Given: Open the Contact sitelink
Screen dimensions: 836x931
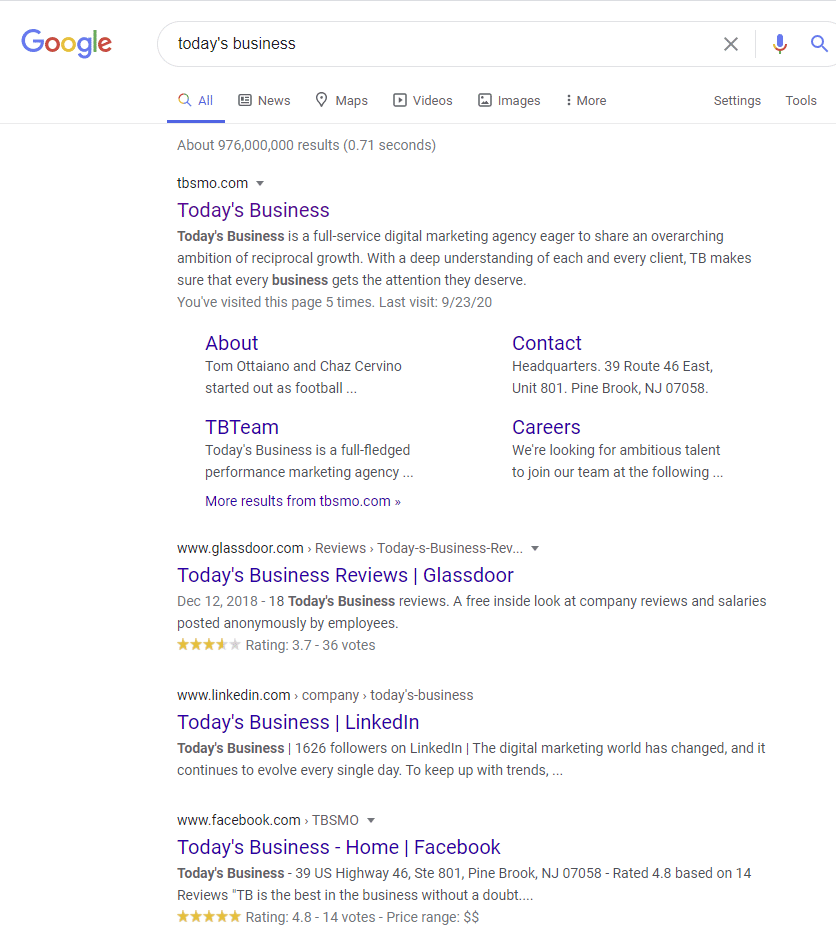Looking at the screenshot, I should tap(547, 343).
